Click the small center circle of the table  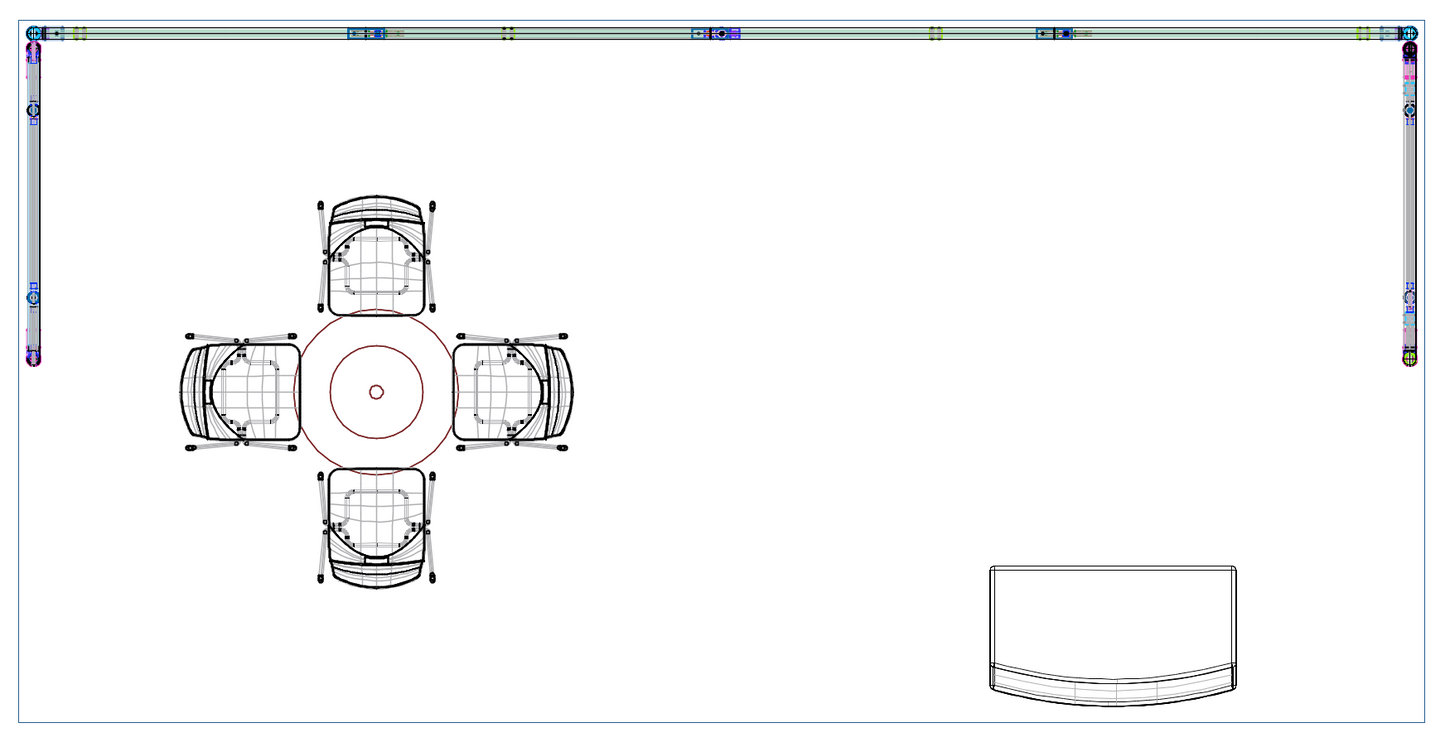pos(376,392)
